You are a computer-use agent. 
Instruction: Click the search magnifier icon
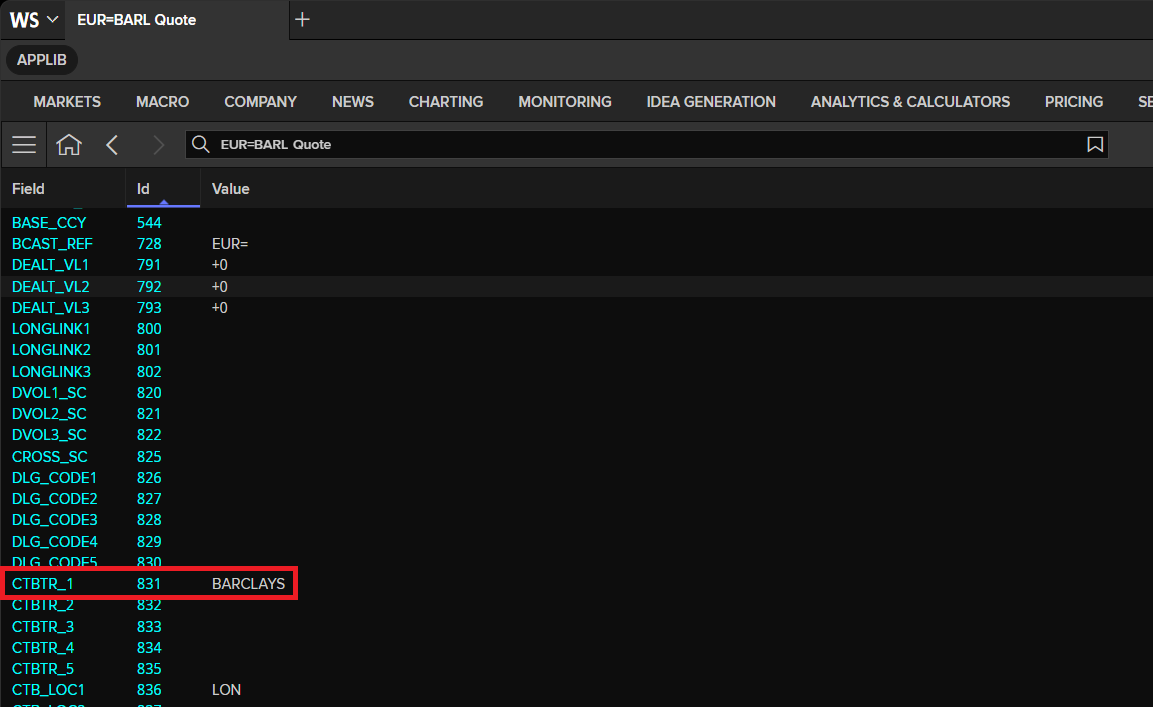coord(201,144)
